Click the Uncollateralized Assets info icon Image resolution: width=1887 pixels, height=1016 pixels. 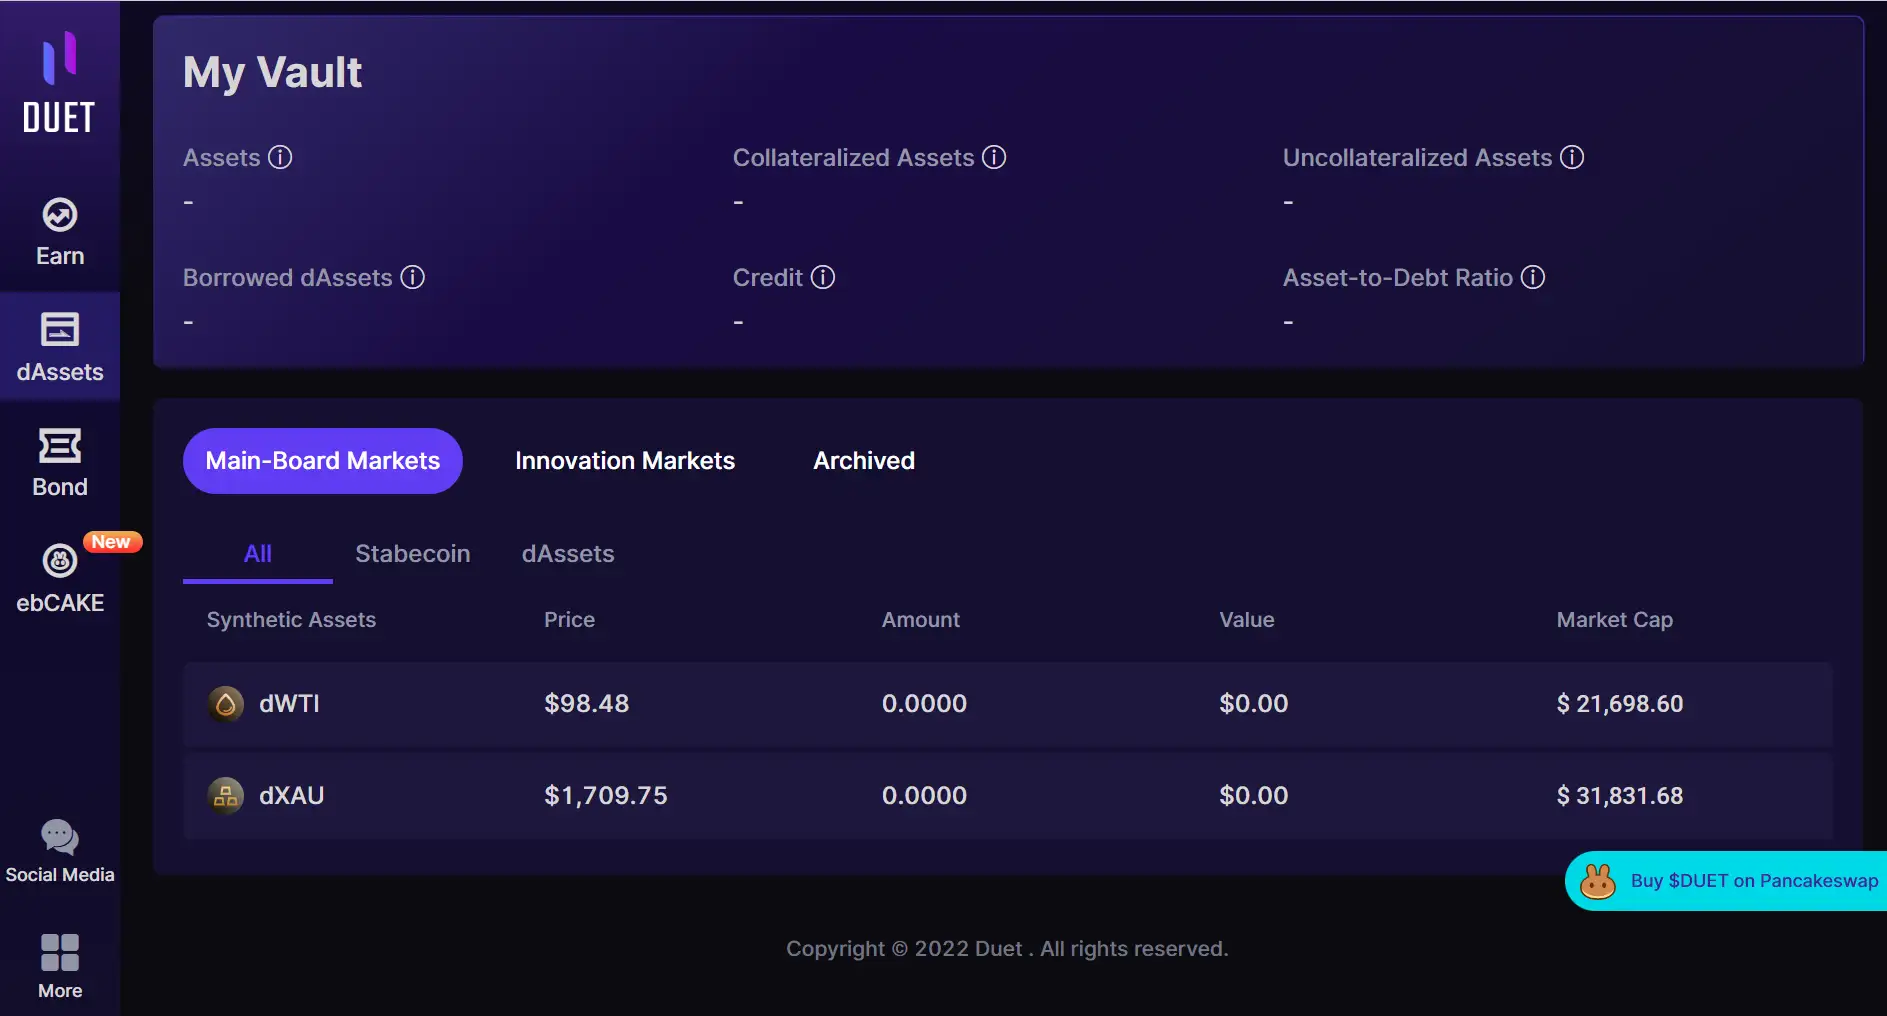1572,158
